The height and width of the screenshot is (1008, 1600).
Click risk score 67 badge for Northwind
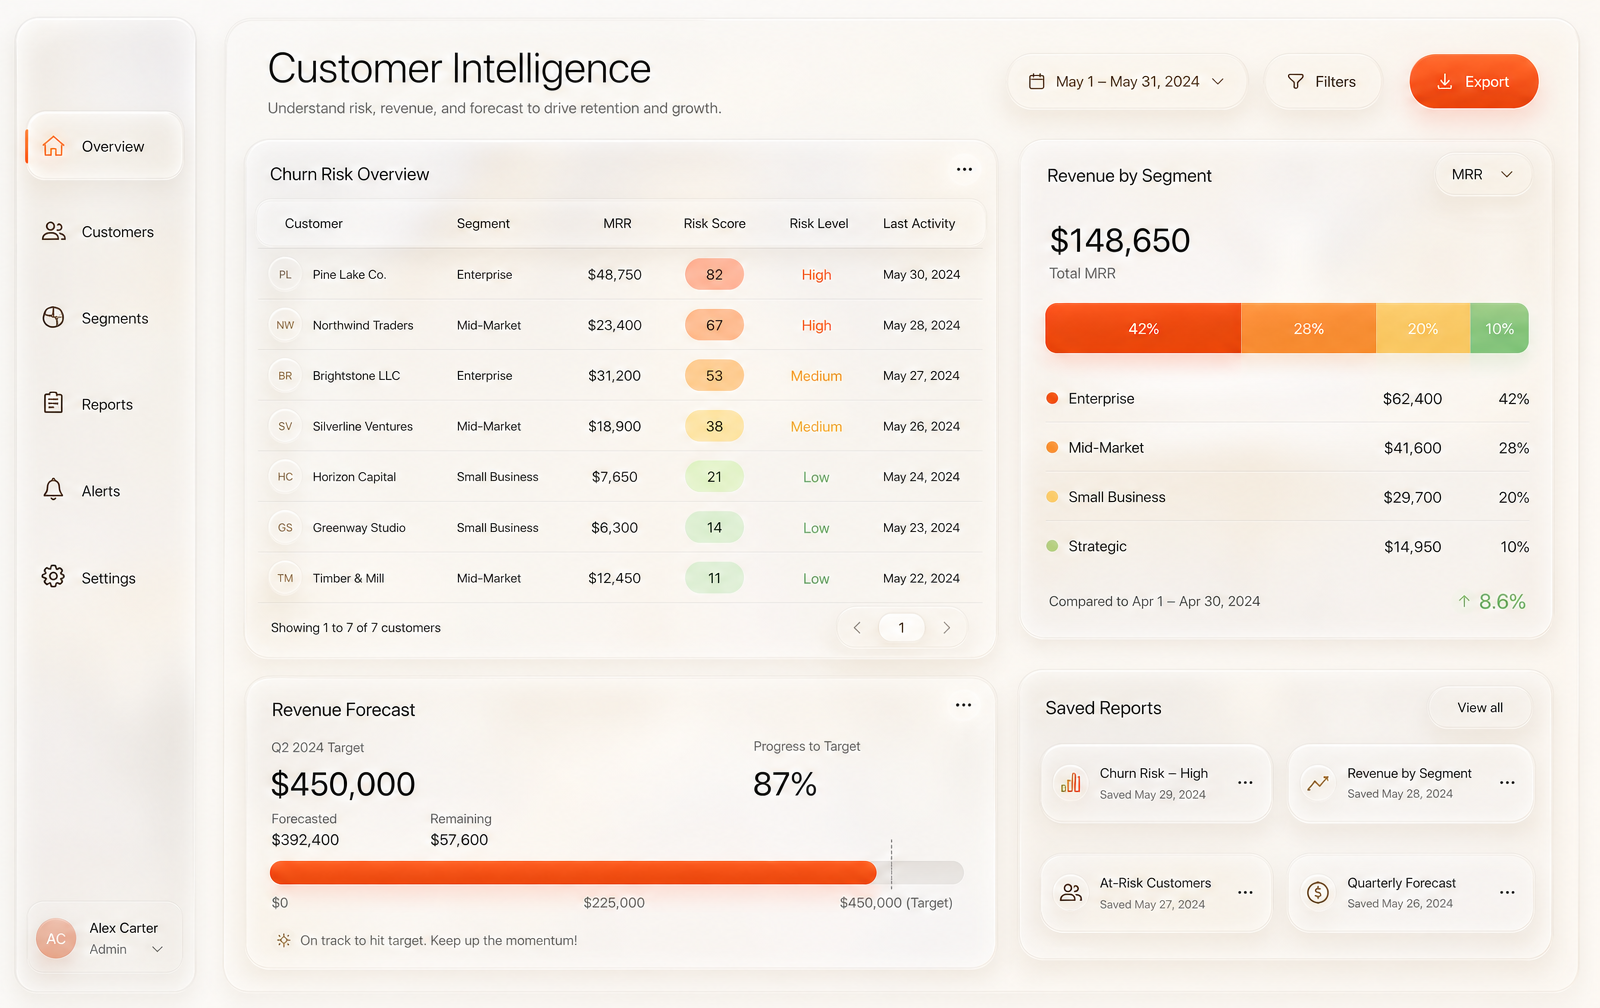[x=714, y=326]
